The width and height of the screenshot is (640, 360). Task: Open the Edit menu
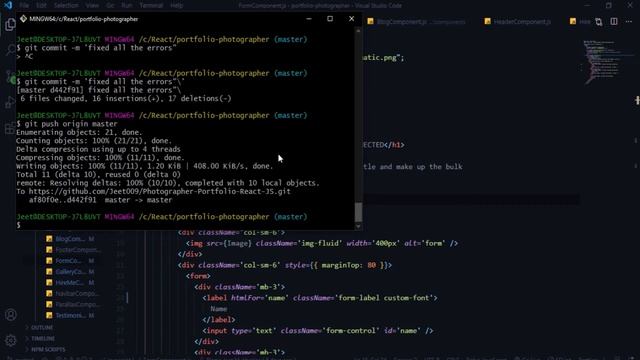tap(41, 6)
